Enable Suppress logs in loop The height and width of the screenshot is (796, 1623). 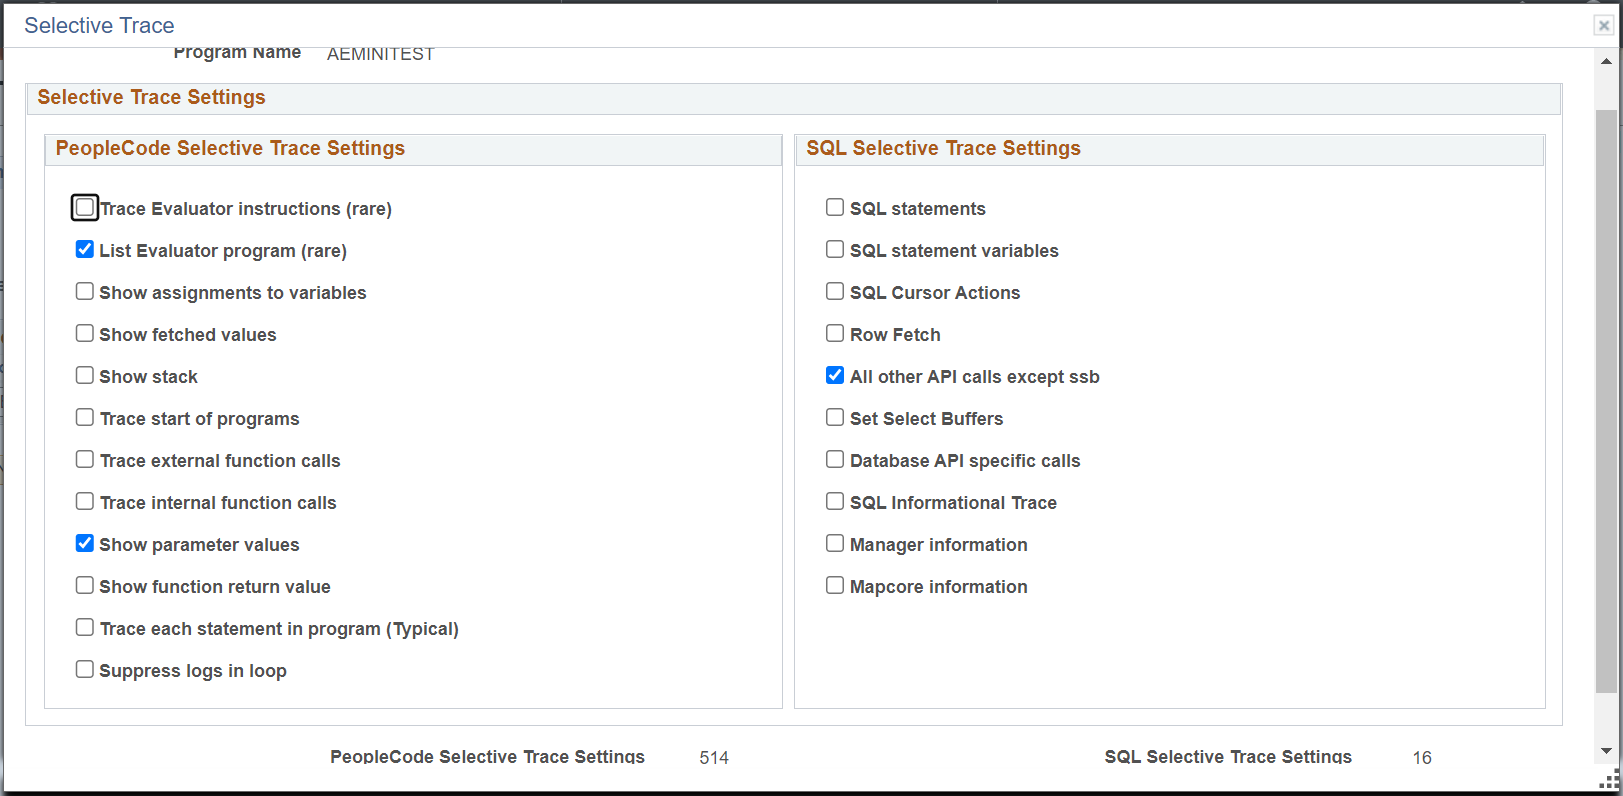[85, 670]
